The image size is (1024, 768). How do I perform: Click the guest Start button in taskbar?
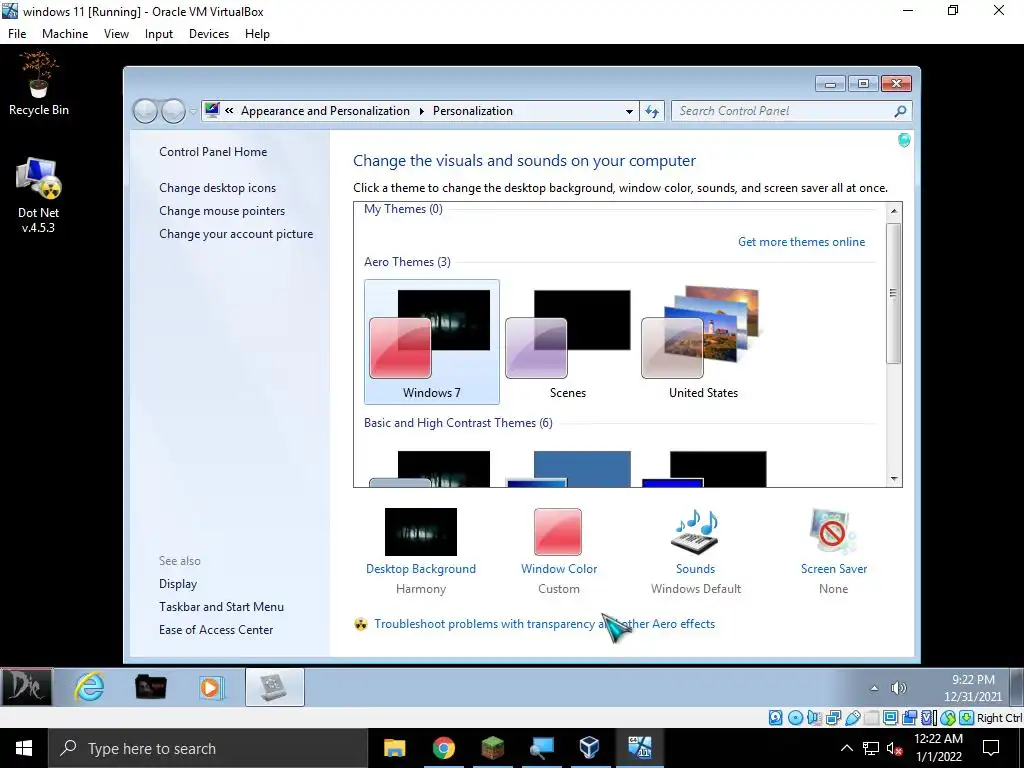25,687
